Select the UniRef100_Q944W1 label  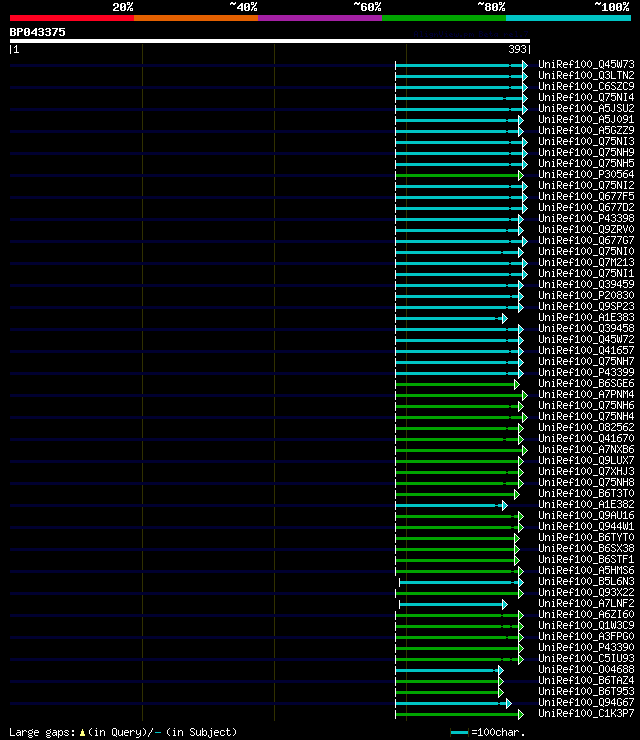[x=586, y=527]
